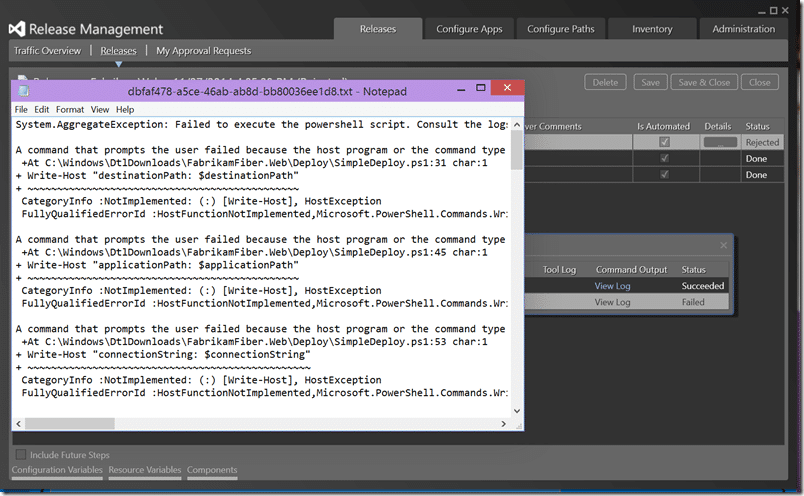
Task: Toggle Is Automated checkbox in Rejected row
Action: (x=665, y=142)
